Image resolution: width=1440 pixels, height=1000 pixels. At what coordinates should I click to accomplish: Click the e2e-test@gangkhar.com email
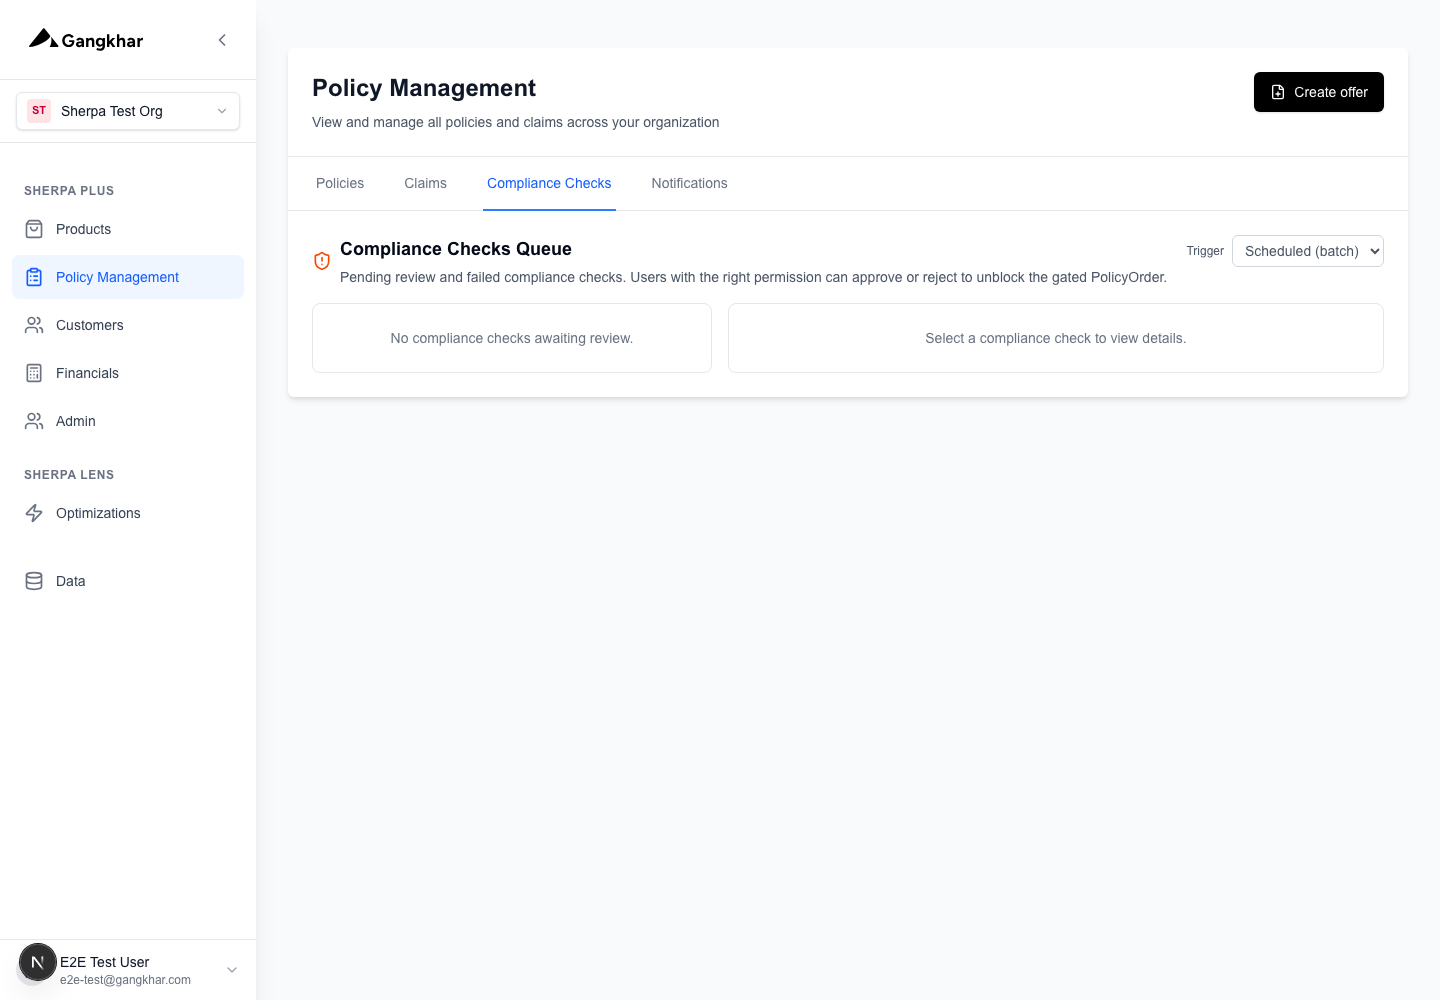point(125,980)
